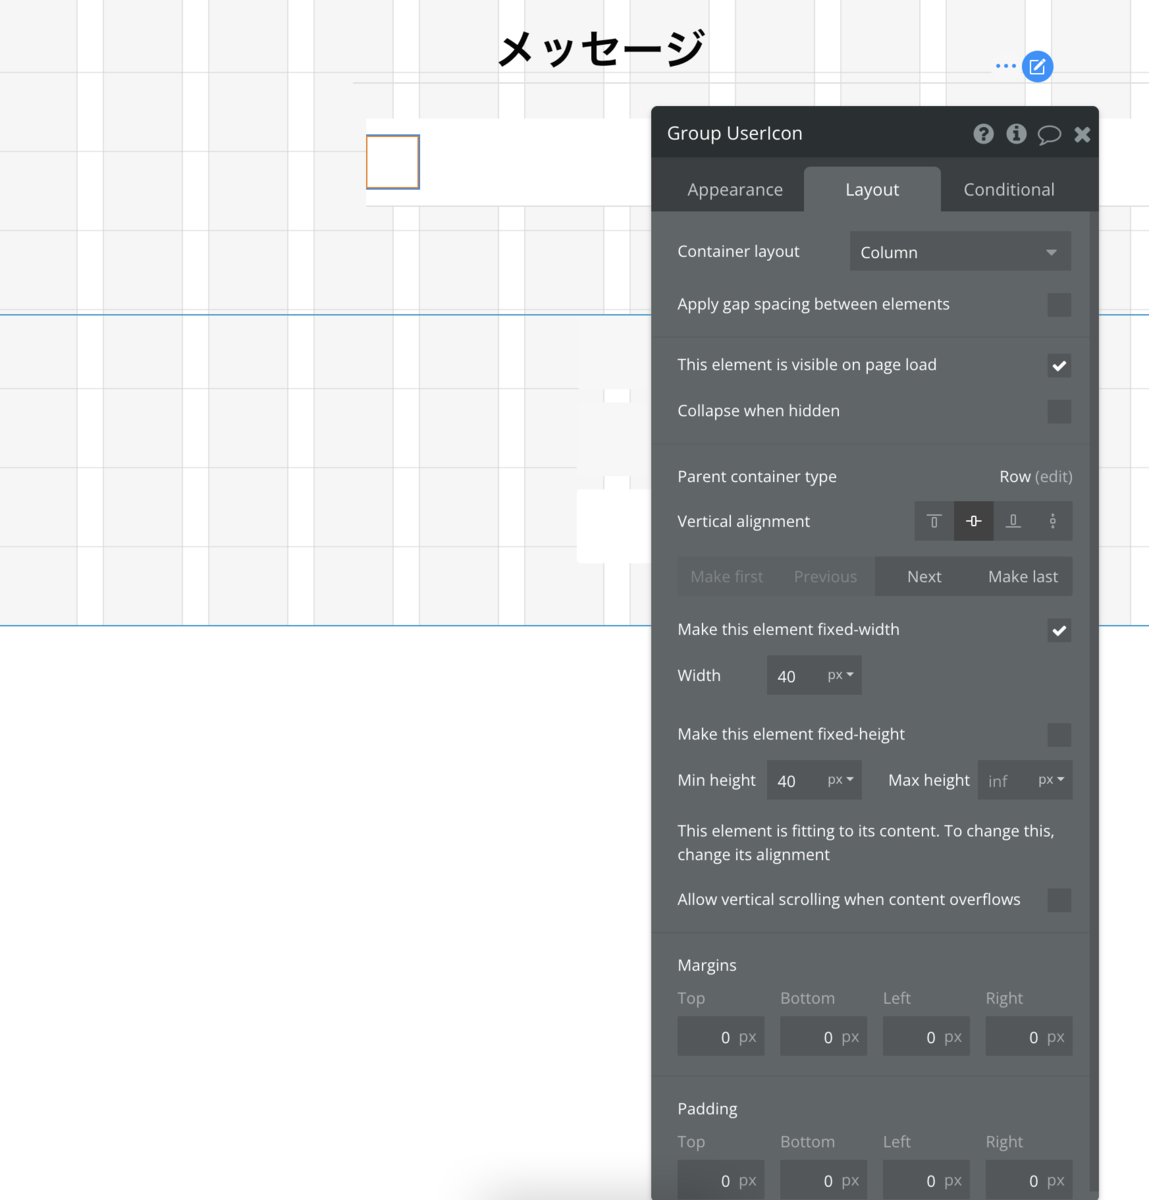This screenshot has height=1200, width=1149.
Task: Click the Max height input field
Action: [x=1005, y=781]
